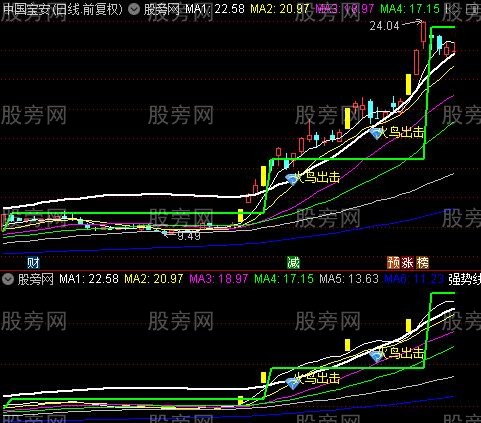Click the 财 financial event marker
The height and width of the screenshot is (423, 481).
coord(33,263)
